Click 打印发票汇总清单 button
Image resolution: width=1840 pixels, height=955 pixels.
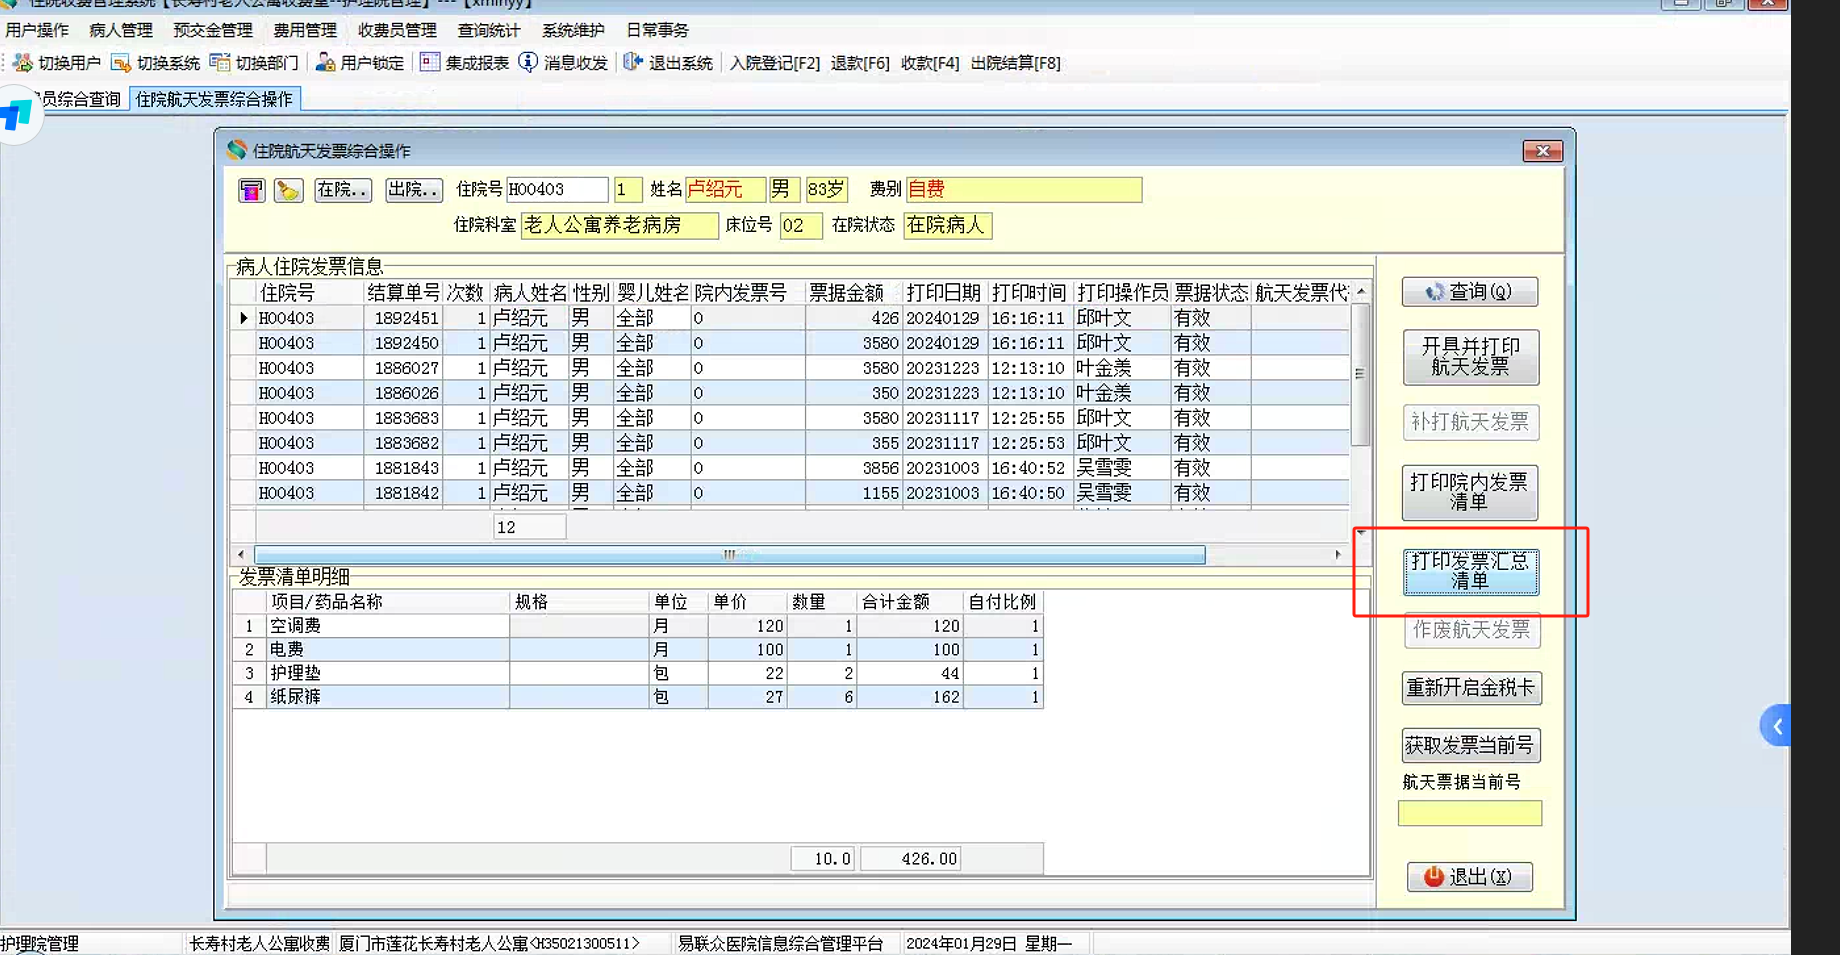pyautogui.click(x=1470, y=571)
